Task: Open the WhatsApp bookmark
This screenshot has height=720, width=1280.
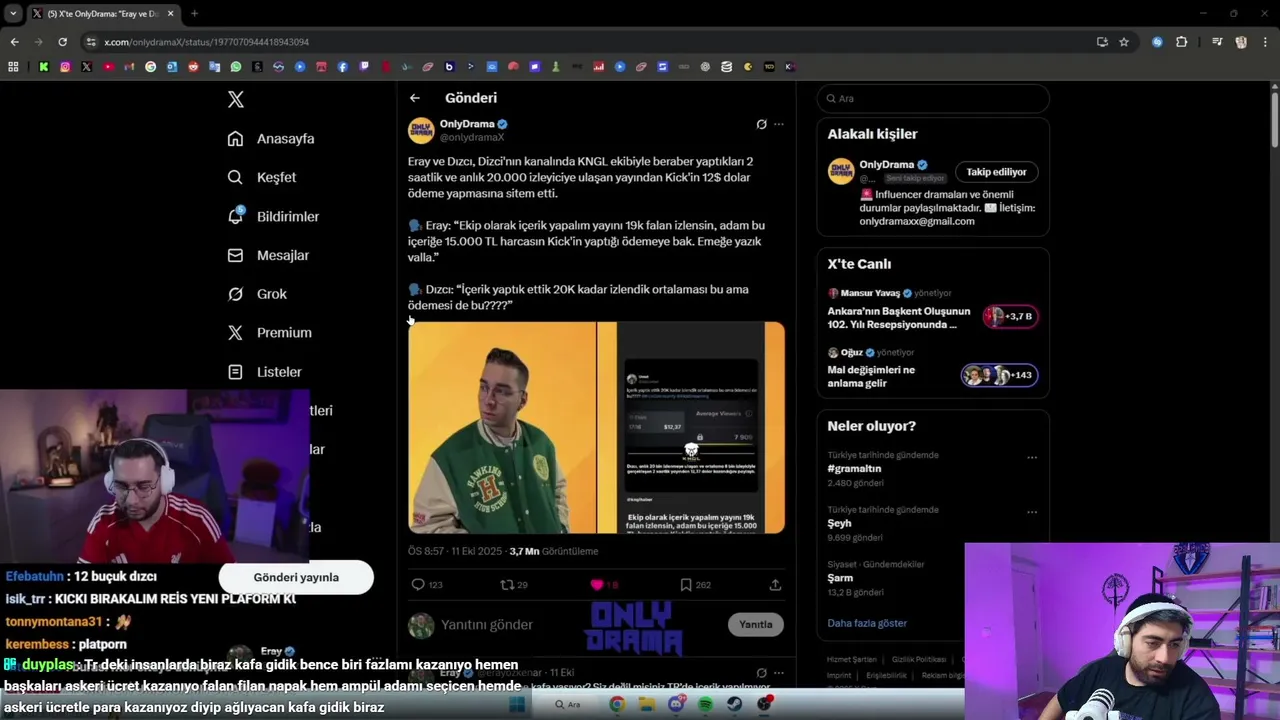Action: pos(236,67)
